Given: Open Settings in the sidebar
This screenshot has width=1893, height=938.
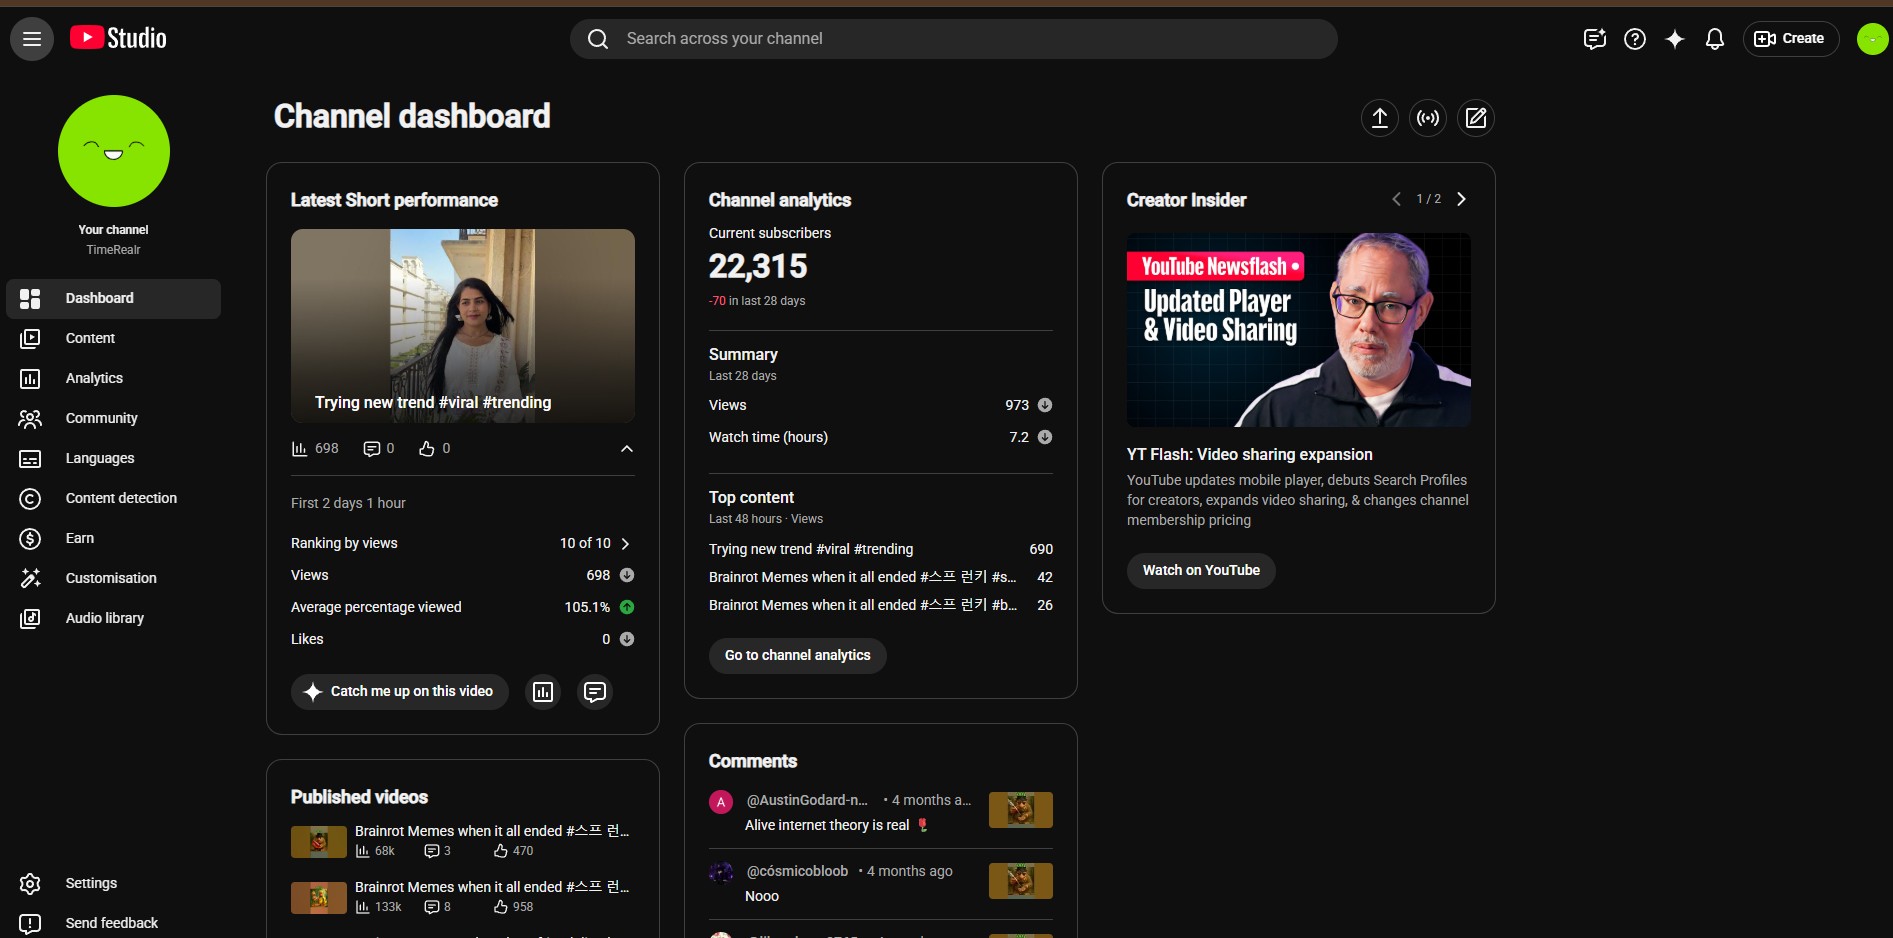Looking at the screenshot, I should coord(113,884).
